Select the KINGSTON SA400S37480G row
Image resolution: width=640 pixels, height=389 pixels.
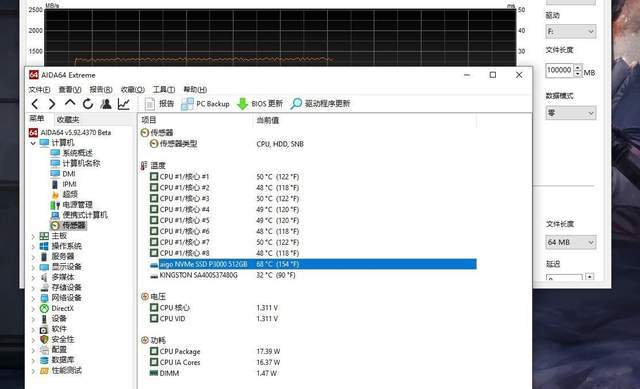[x=313, y=275]
